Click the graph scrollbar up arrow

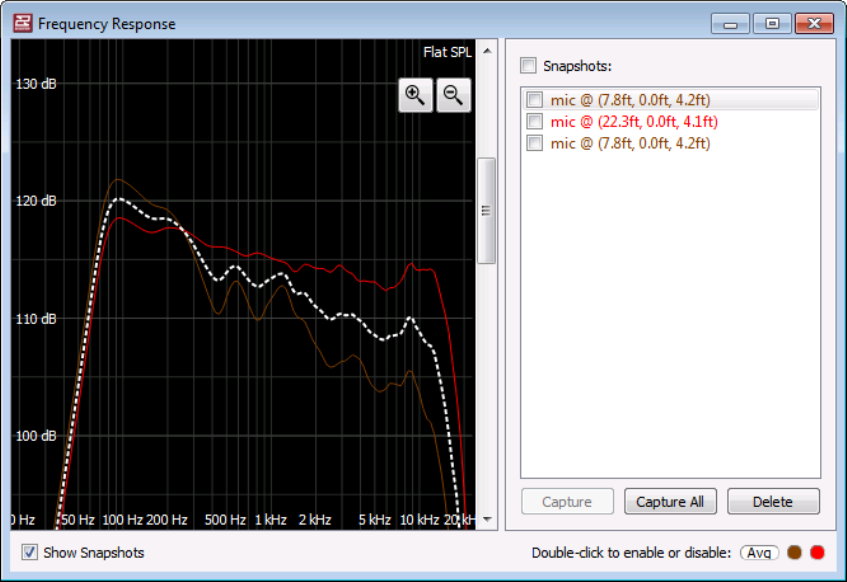487,51
